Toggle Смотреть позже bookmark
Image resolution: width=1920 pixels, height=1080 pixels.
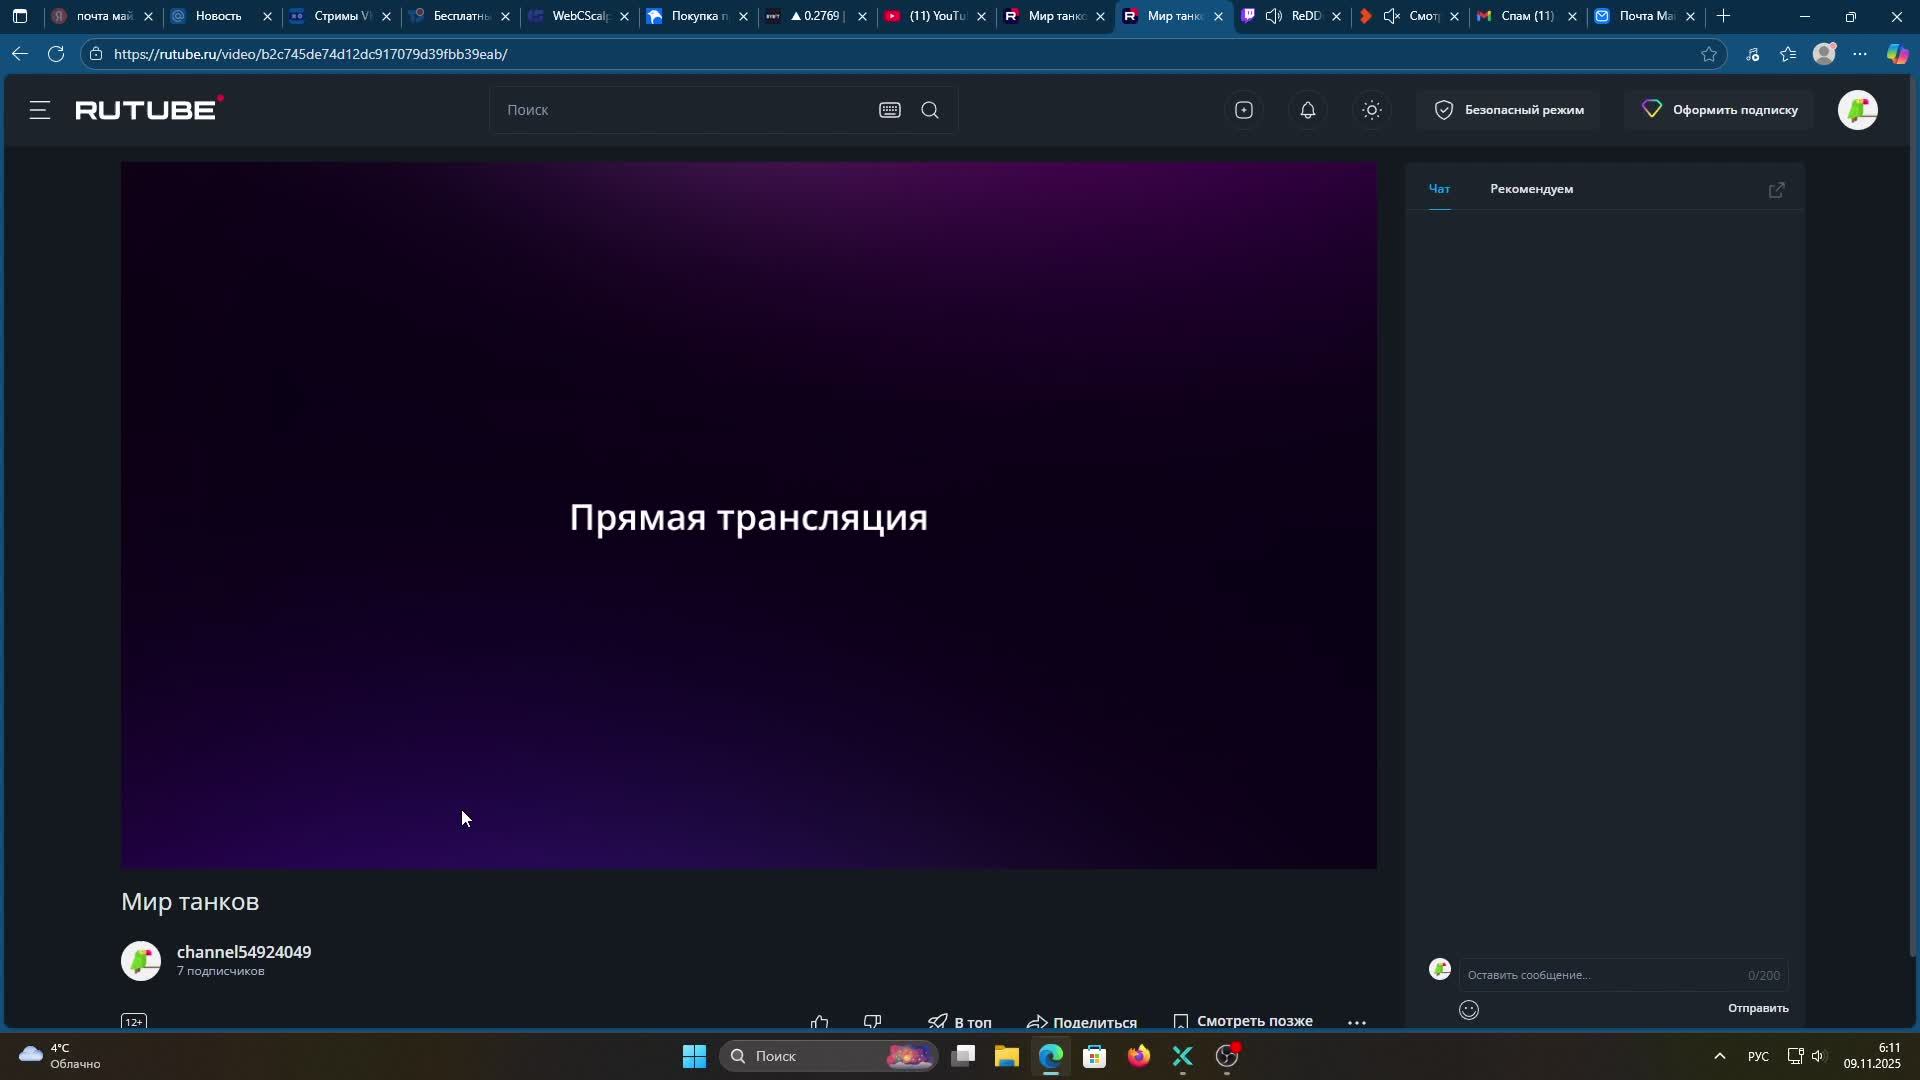pos(1242,1021)
